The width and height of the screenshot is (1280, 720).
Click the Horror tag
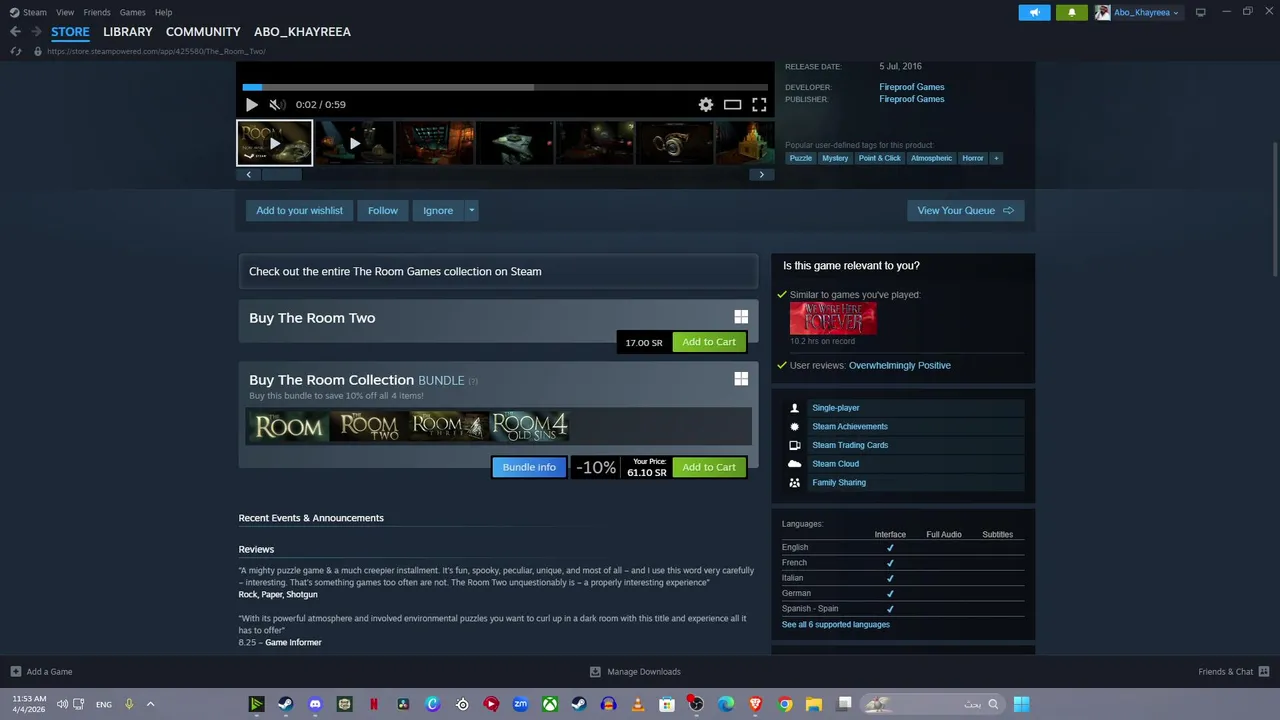point(973,158)
